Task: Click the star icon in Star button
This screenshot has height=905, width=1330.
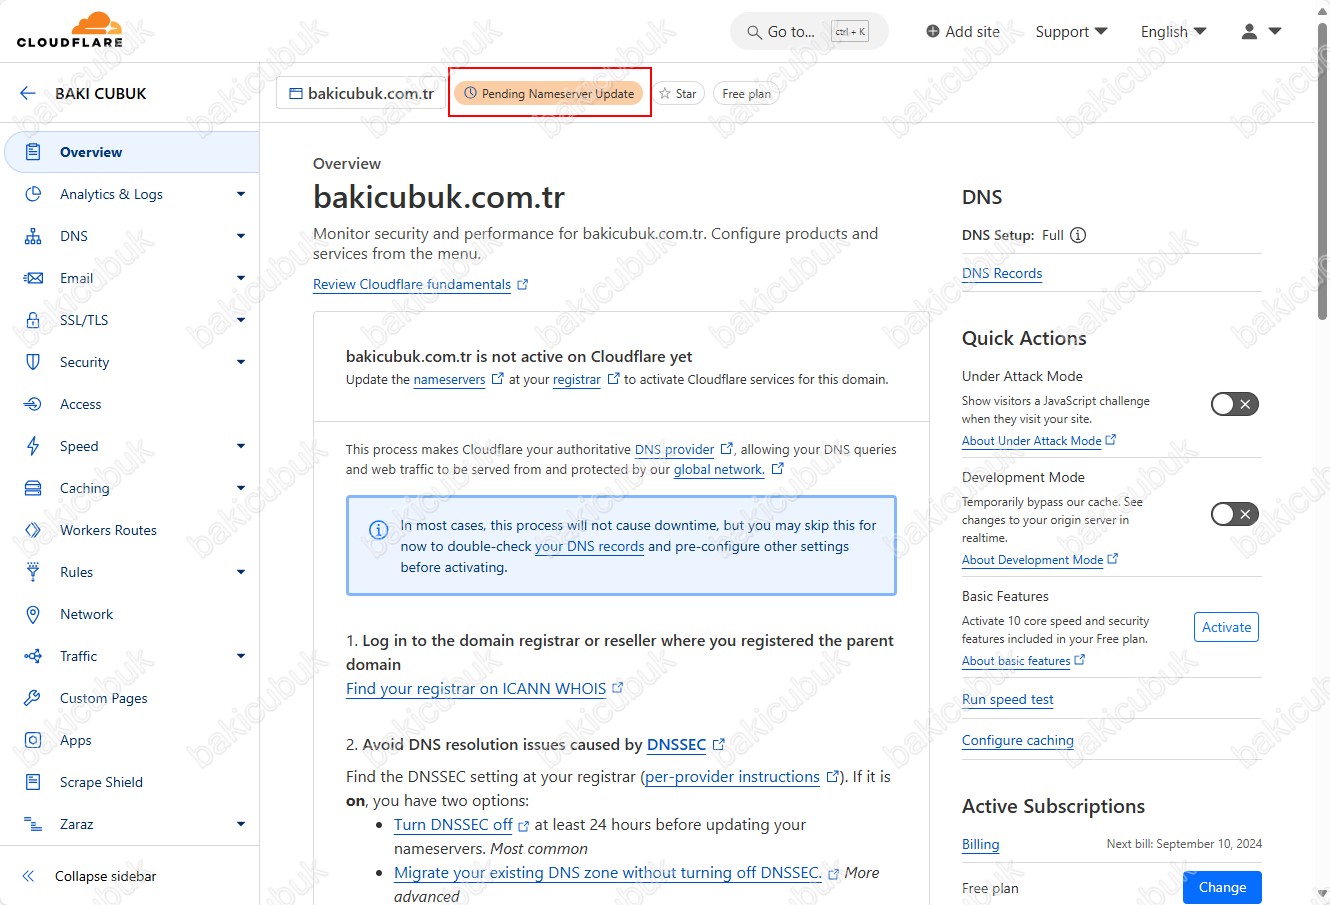Action: [x=665, y=93]
